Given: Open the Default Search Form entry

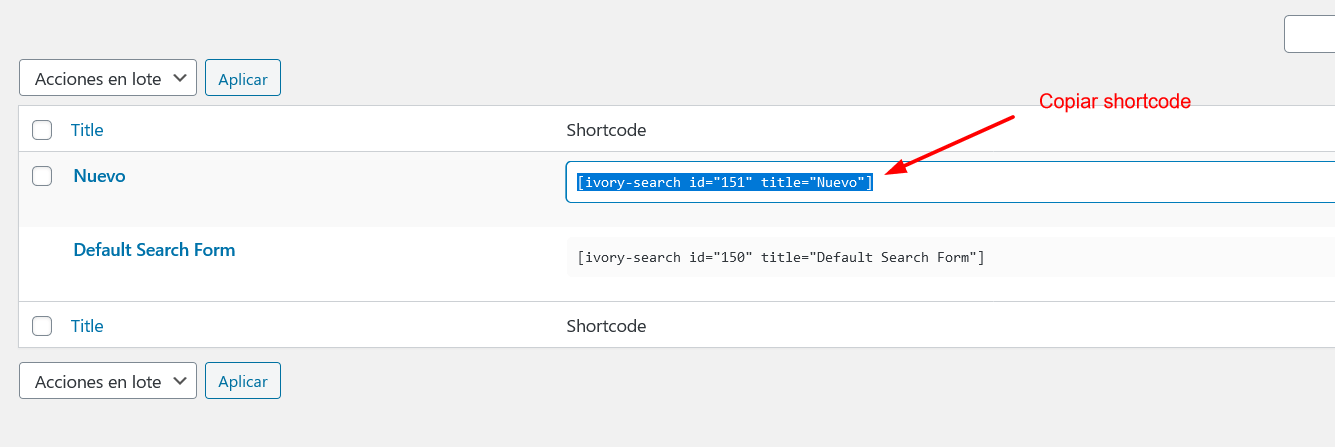Looking at the screenshot, I should (154, 250).
